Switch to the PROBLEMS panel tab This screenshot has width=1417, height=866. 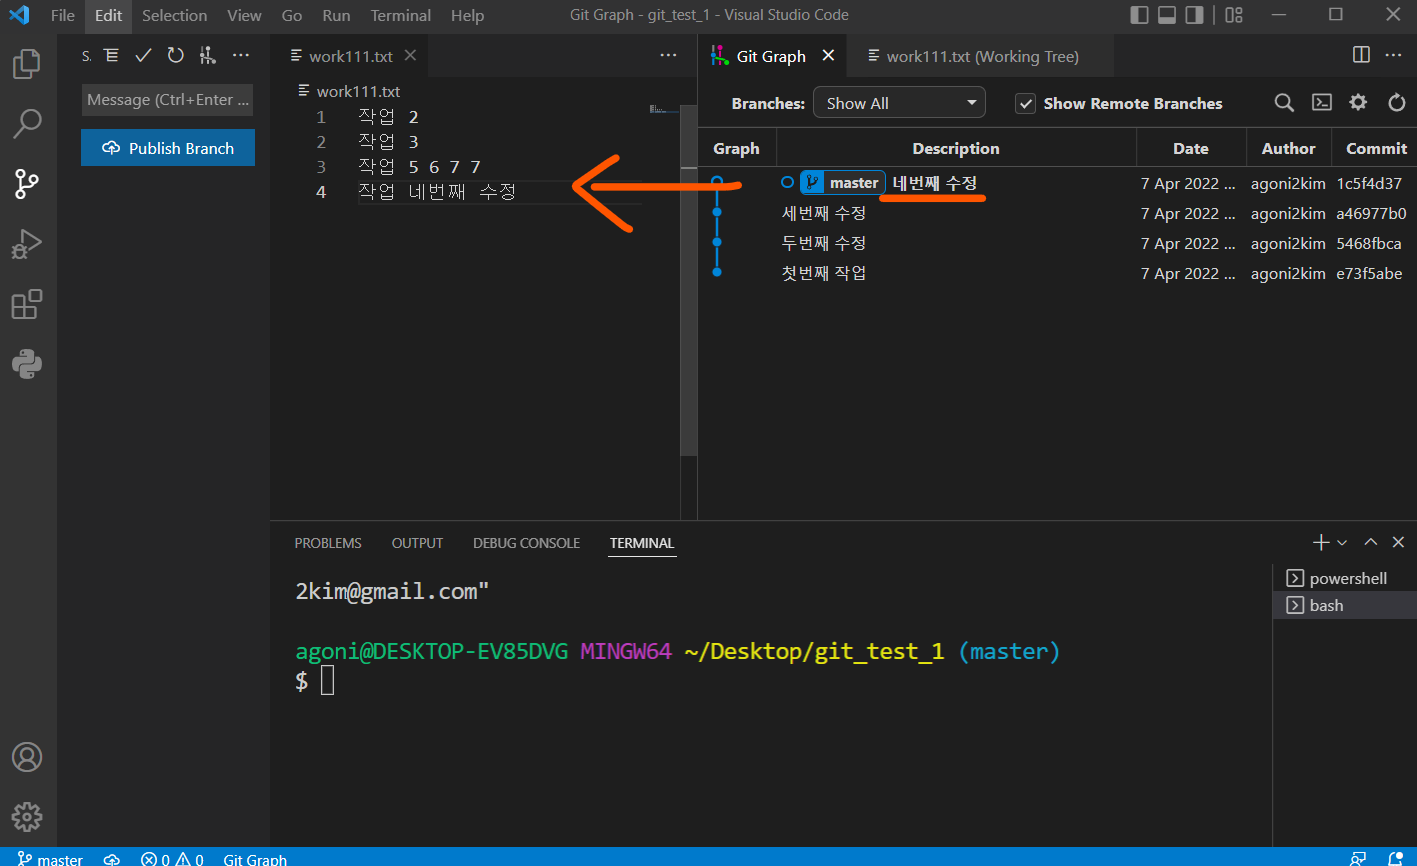(328, 543)
